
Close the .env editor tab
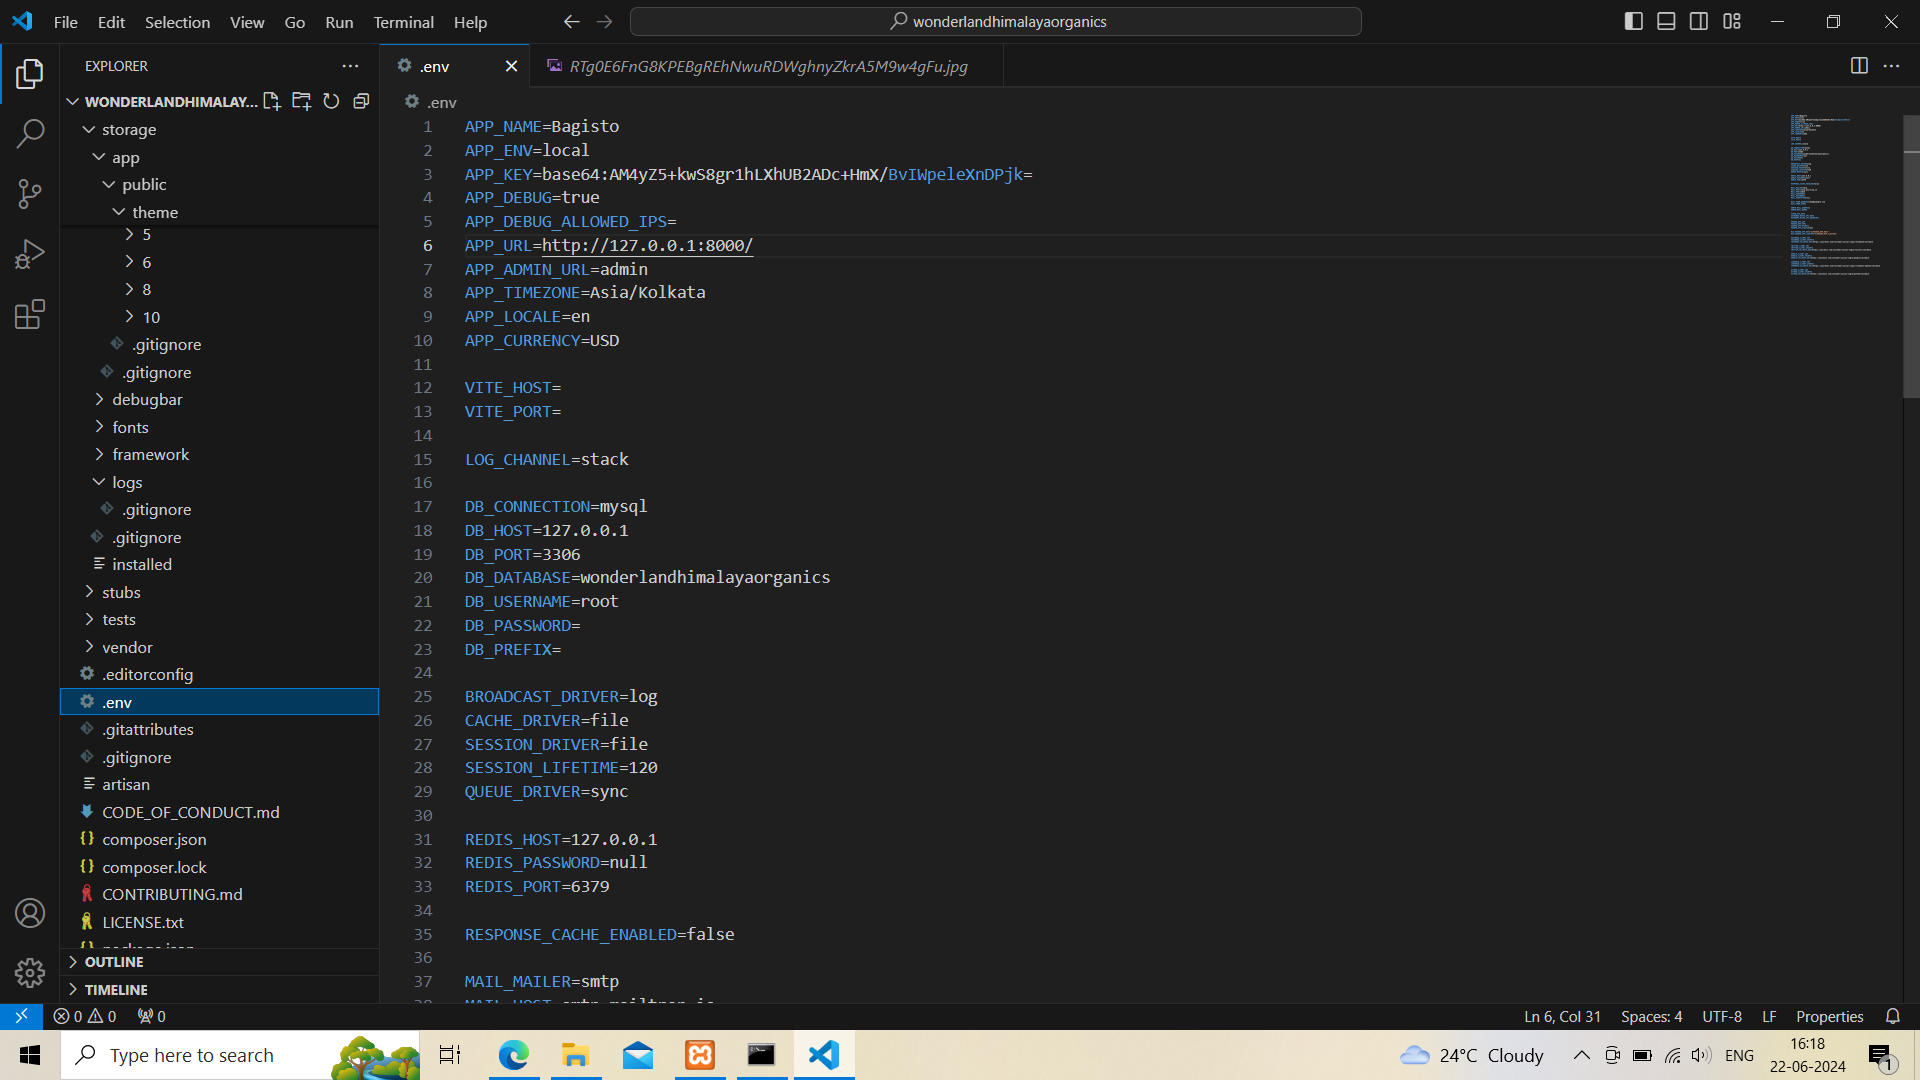[511, 66]
